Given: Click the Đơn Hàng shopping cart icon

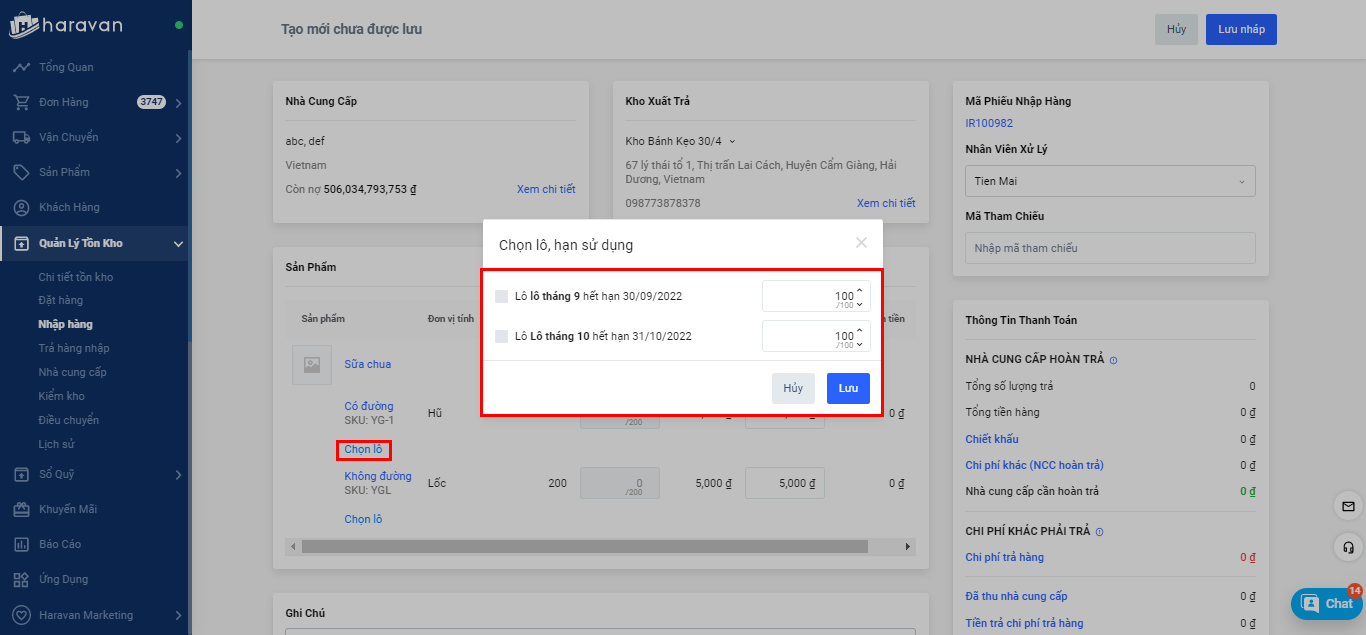Looking at the screenshot, I should (x=21, y=102).
